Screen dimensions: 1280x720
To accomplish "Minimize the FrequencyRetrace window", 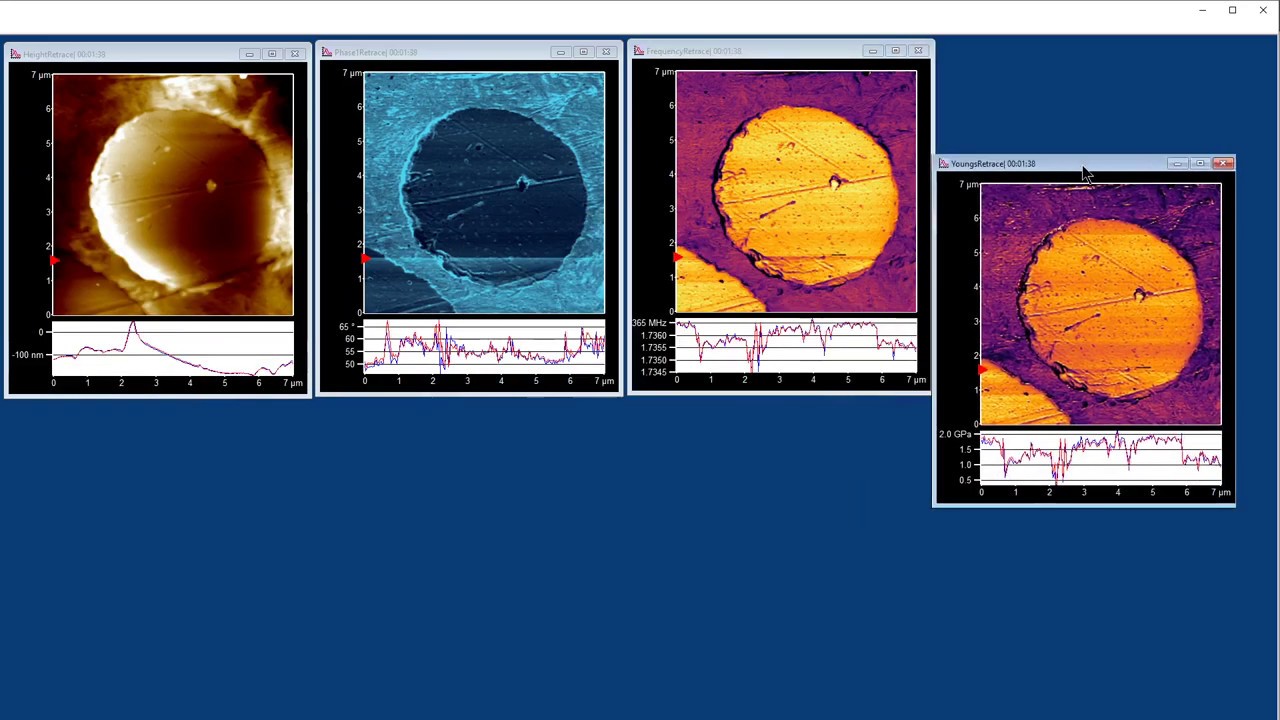I will (x=873, y=51).
